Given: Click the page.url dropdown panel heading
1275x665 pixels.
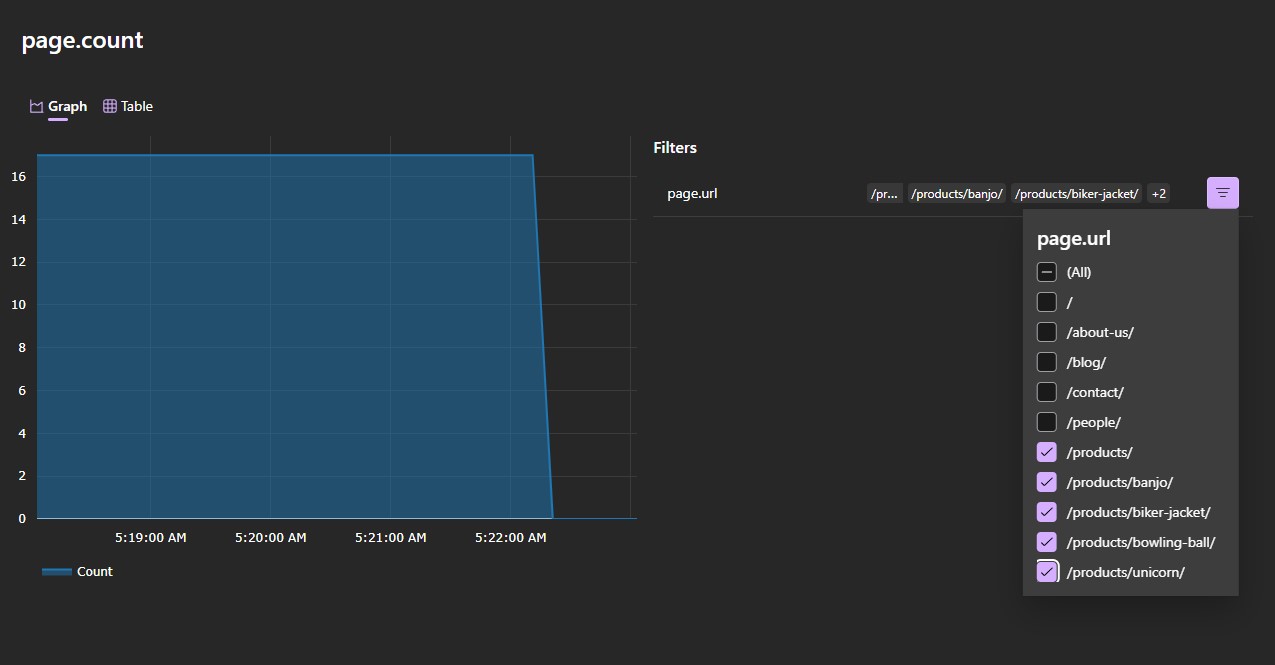Looking at the screenshot, I should tap(1074, 239).
